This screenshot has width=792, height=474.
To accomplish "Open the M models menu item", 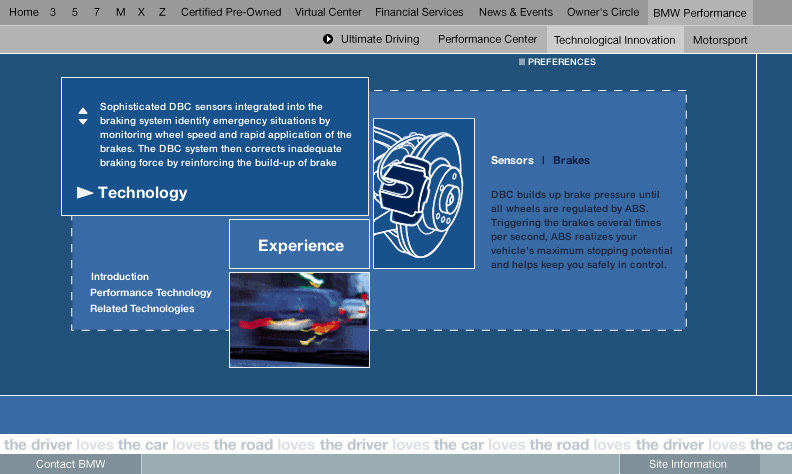I will pos(120,12).
